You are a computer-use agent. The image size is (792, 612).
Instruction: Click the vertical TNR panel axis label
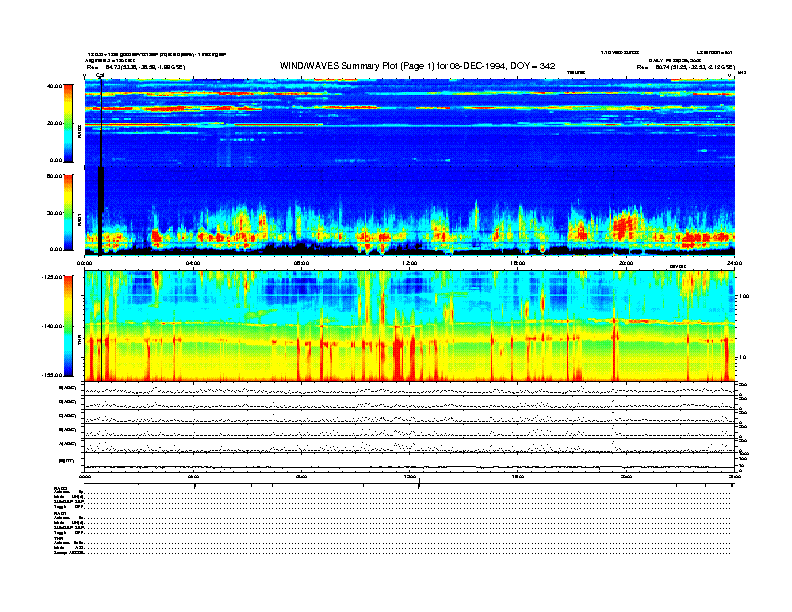click(79, 342)
